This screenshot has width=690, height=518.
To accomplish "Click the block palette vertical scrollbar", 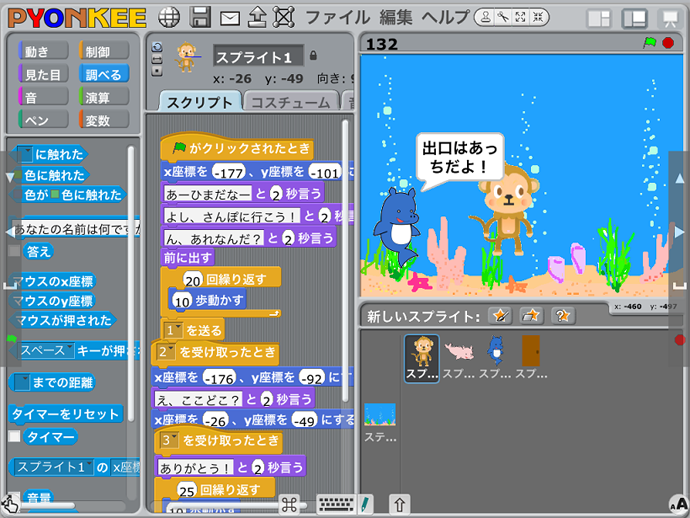I will click(131, 284).
